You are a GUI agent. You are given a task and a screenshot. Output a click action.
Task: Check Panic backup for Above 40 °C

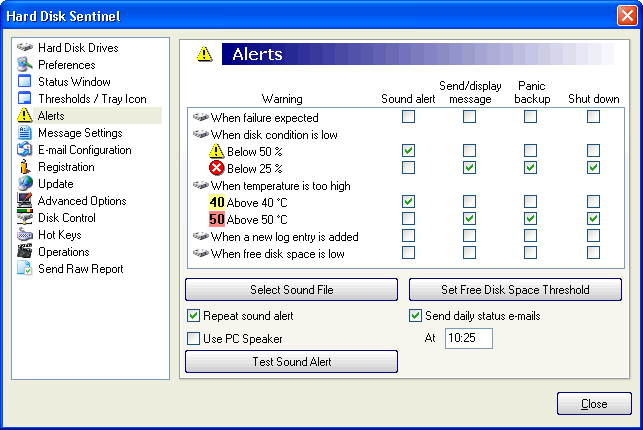coord(530,202)
